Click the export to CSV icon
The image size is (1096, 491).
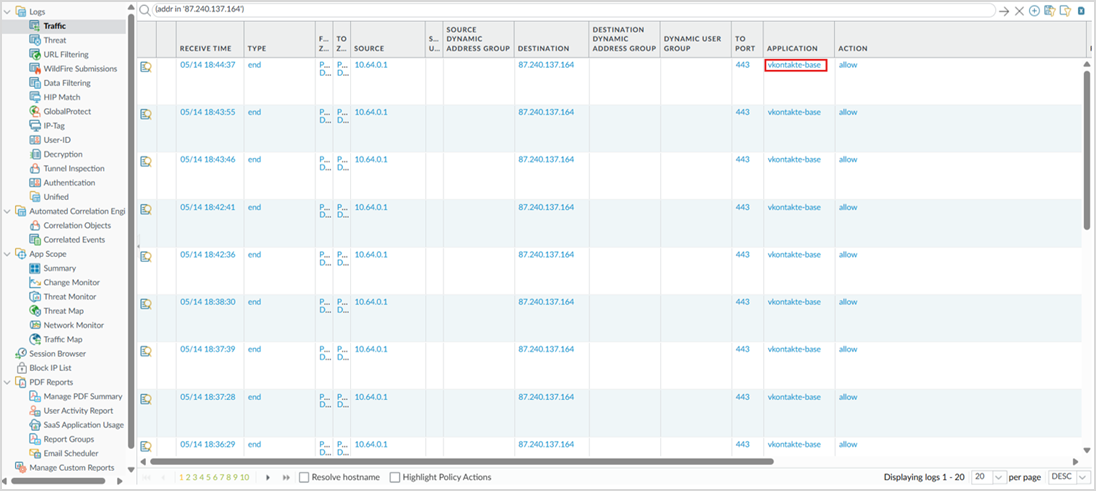click(x=1080, y=10)
